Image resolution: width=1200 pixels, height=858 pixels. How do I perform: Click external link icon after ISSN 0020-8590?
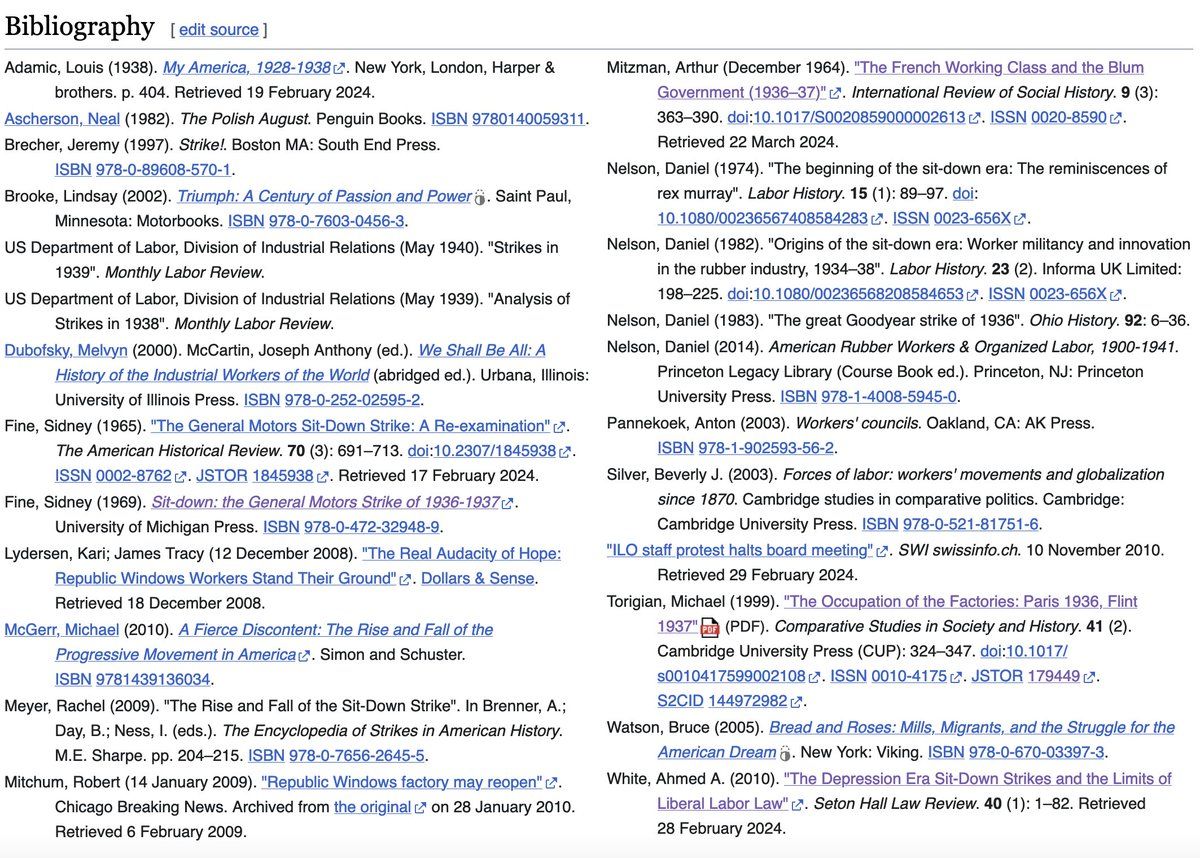[x=1116, y=118]
